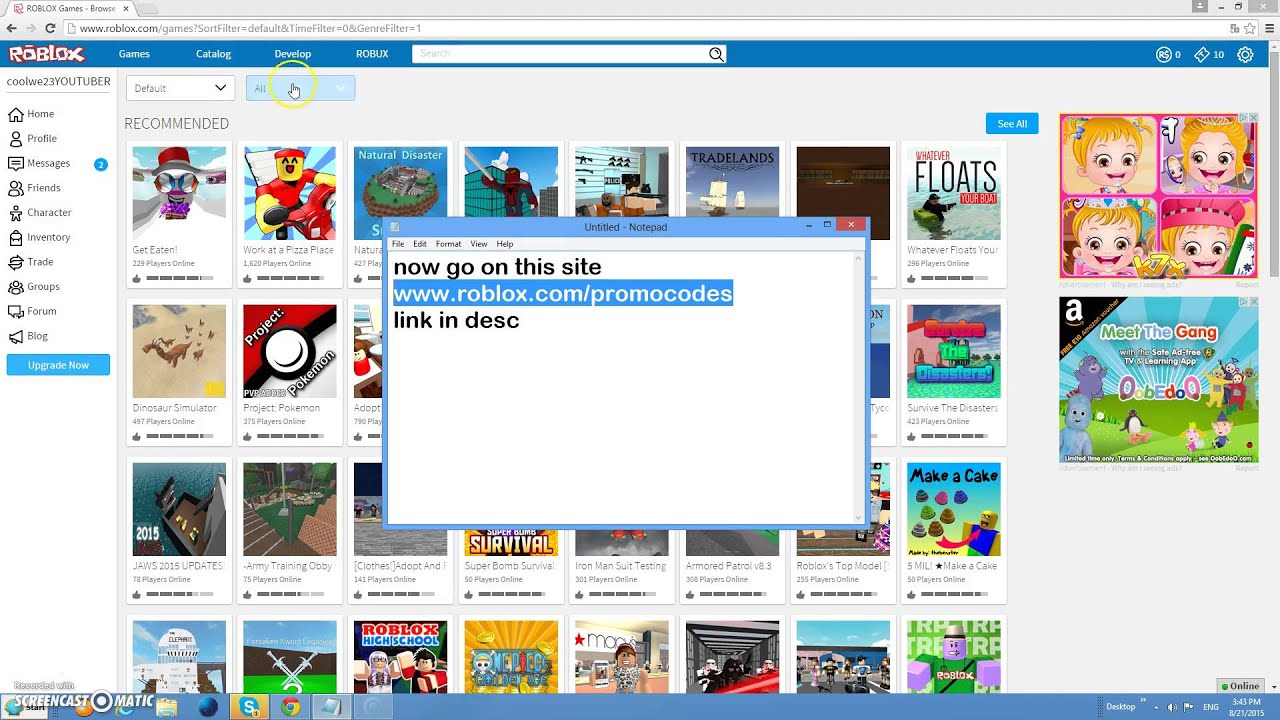Click the 'link in desc' text line
This screenshot has height=720, width=1280.
click(456, 320)
